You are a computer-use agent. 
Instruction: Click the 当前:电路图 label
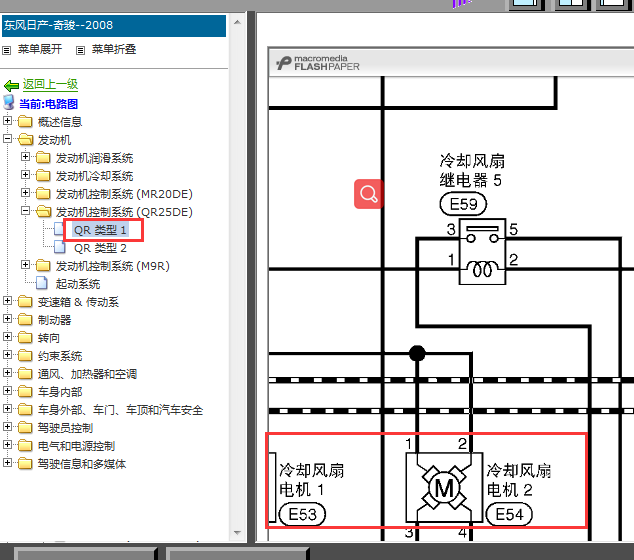(x=49, y=104)
